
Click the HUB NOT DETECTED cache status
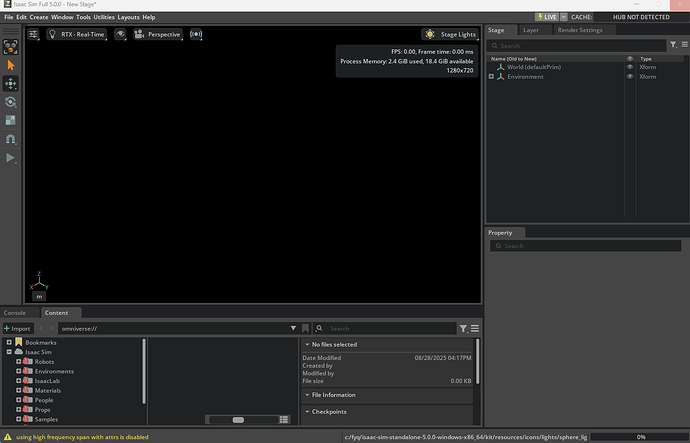pos(641,17)
